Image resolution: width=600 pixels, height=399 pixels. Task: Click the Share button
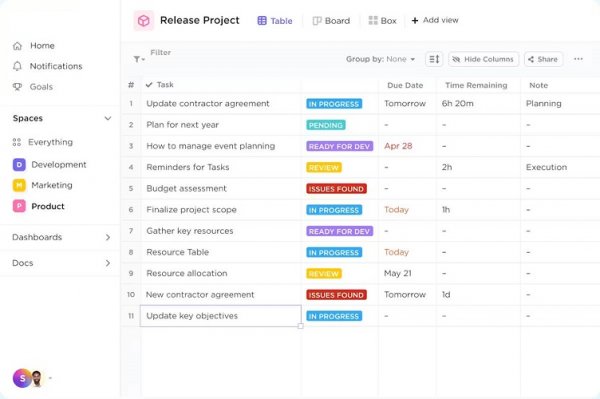click(543, 59)
